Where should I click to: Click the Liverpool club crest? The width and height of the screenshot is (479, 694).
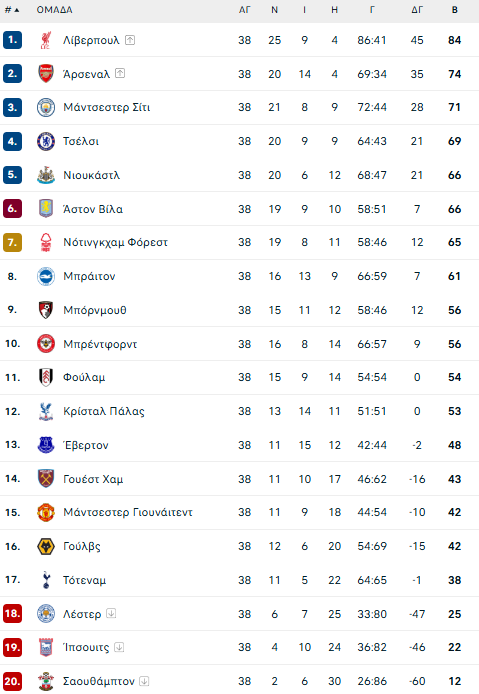tap(46, 40)
